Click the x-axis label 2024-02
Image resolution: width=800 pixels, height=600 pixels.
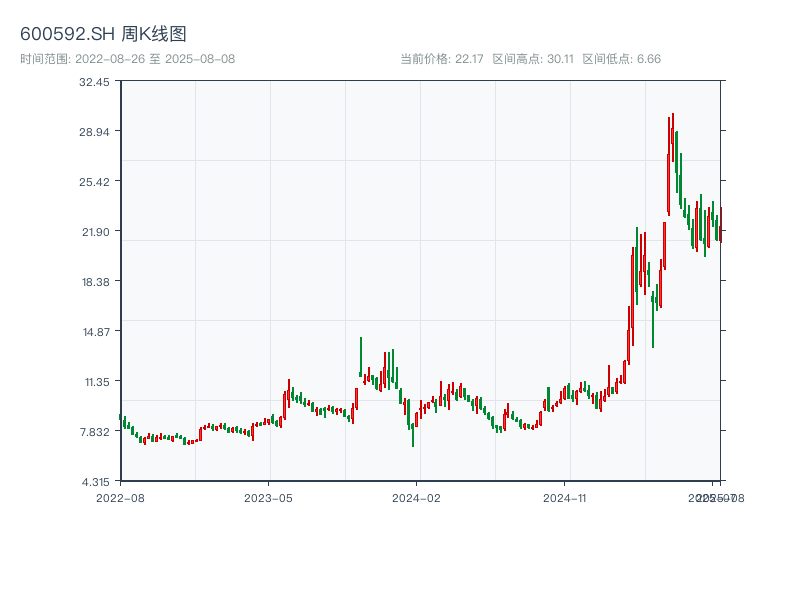[416, 498]
